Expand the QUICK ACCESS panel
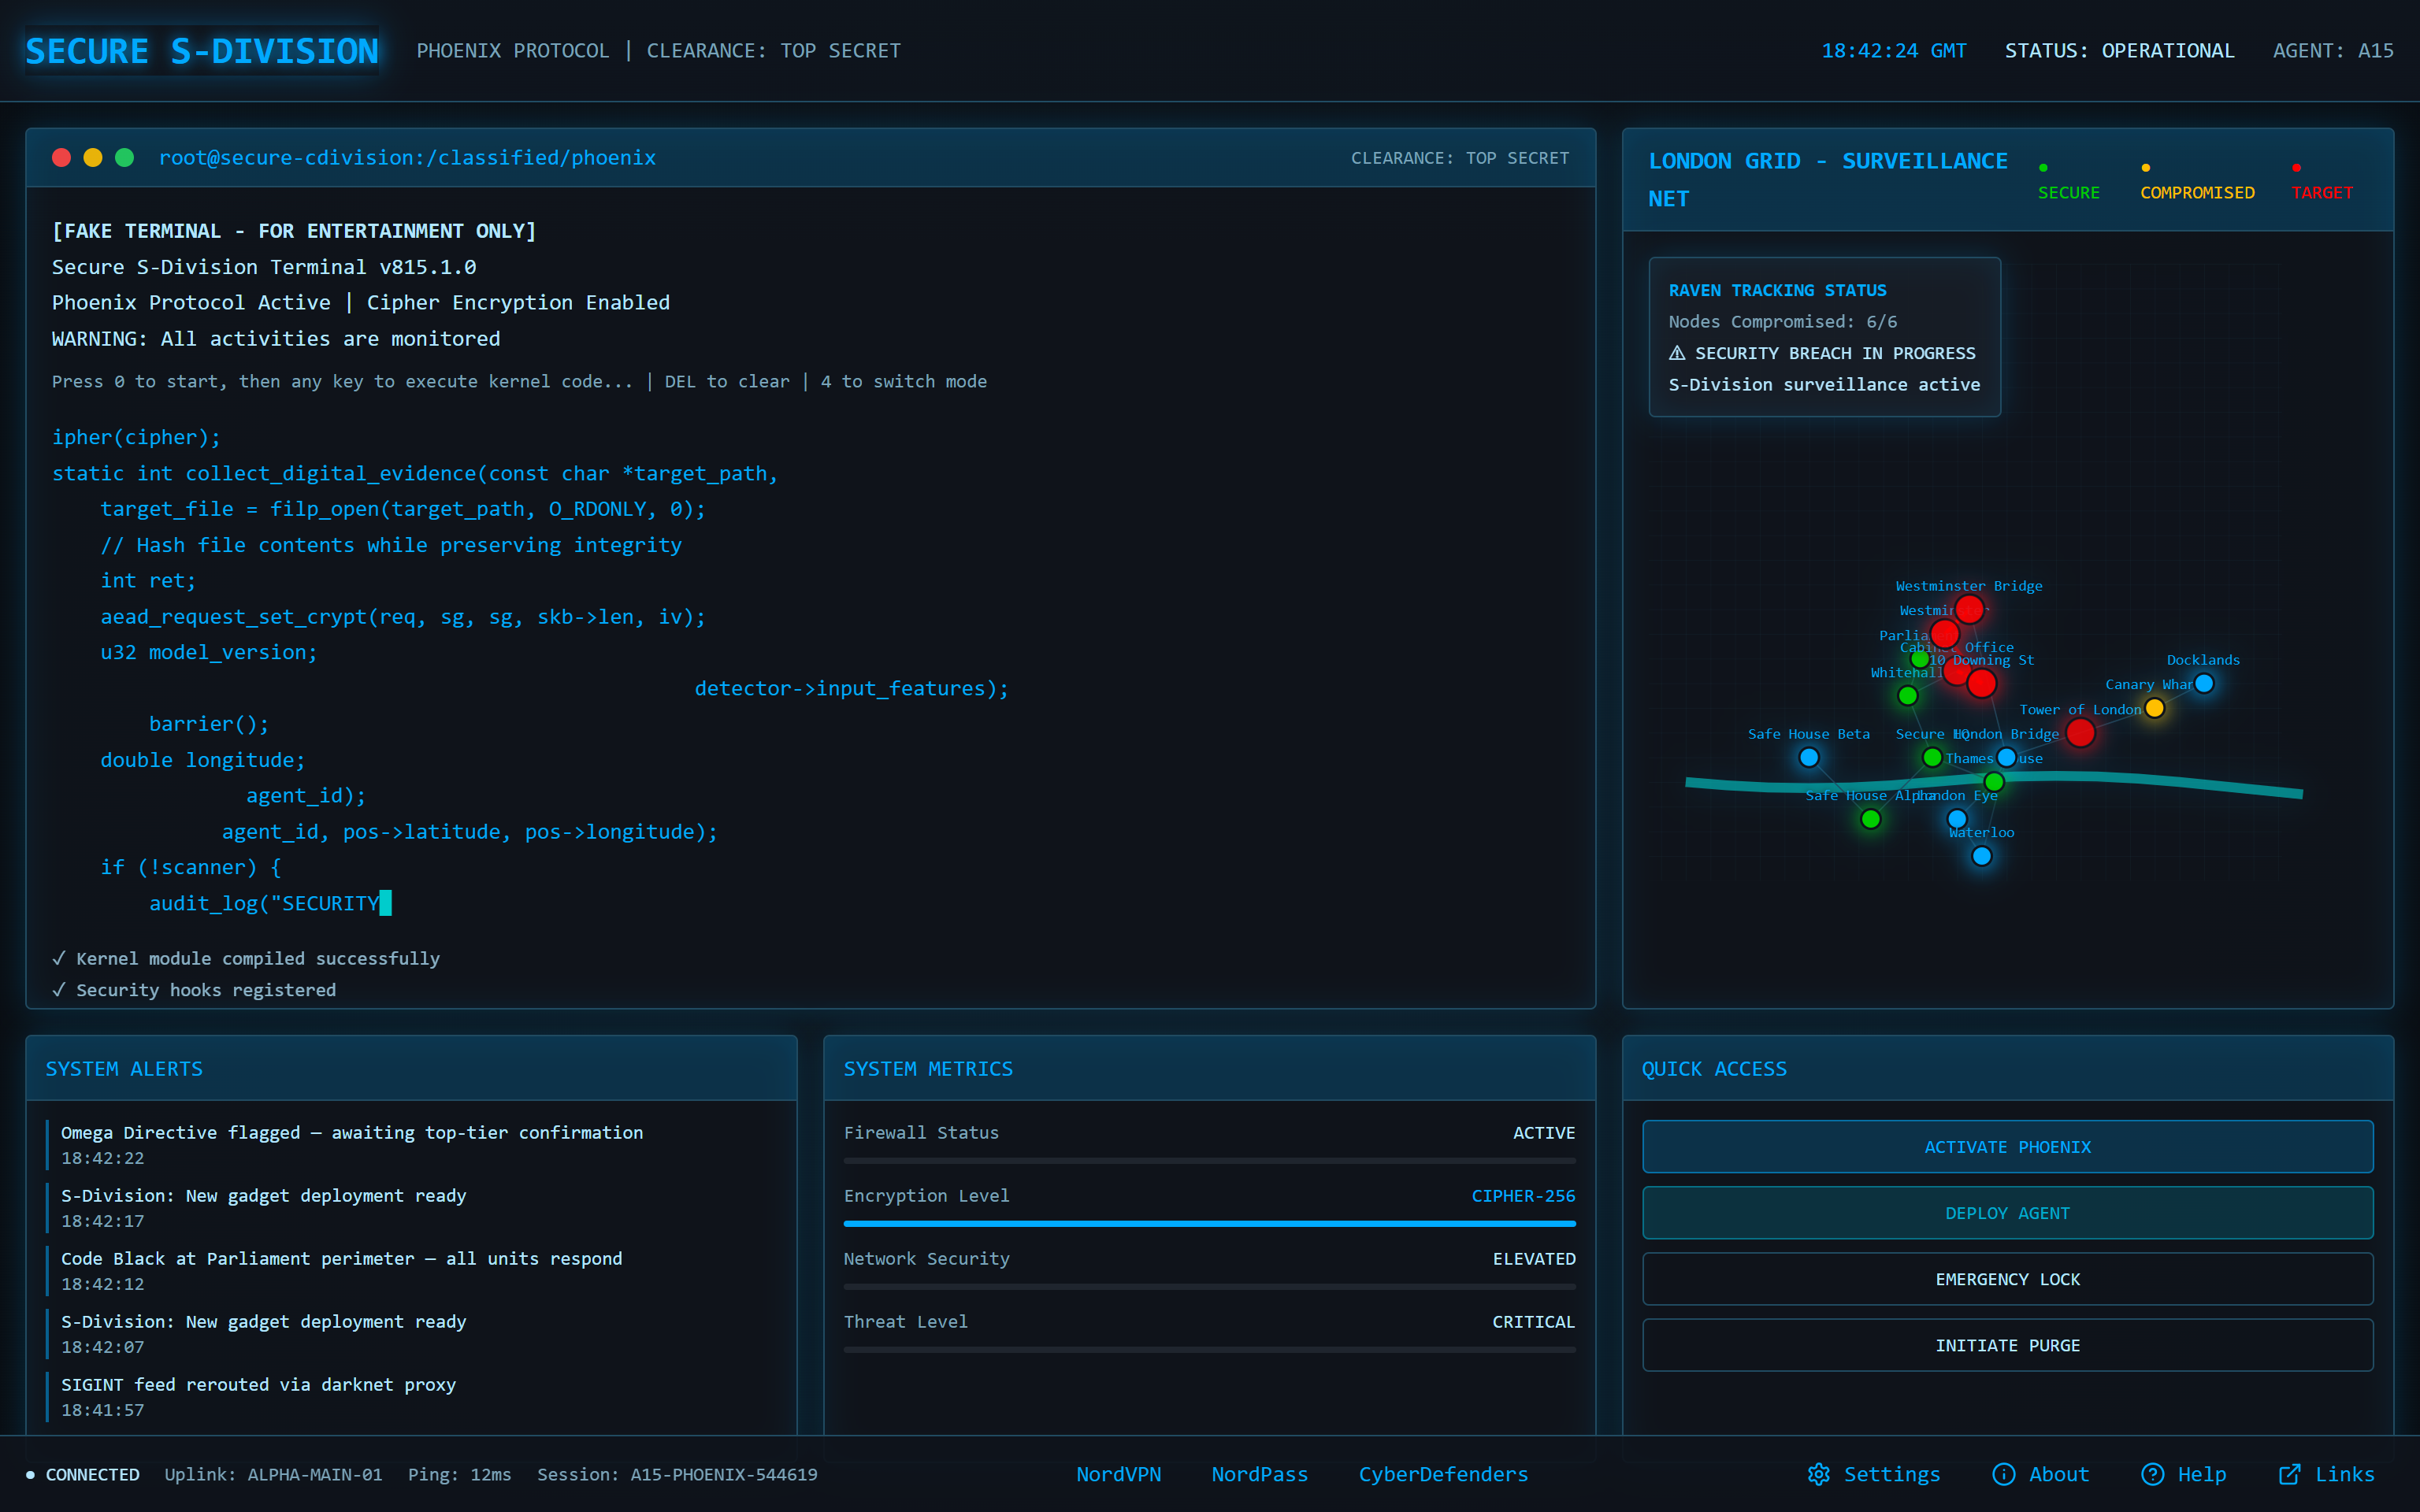 pyautogui.click(x=1713, y=1068)
